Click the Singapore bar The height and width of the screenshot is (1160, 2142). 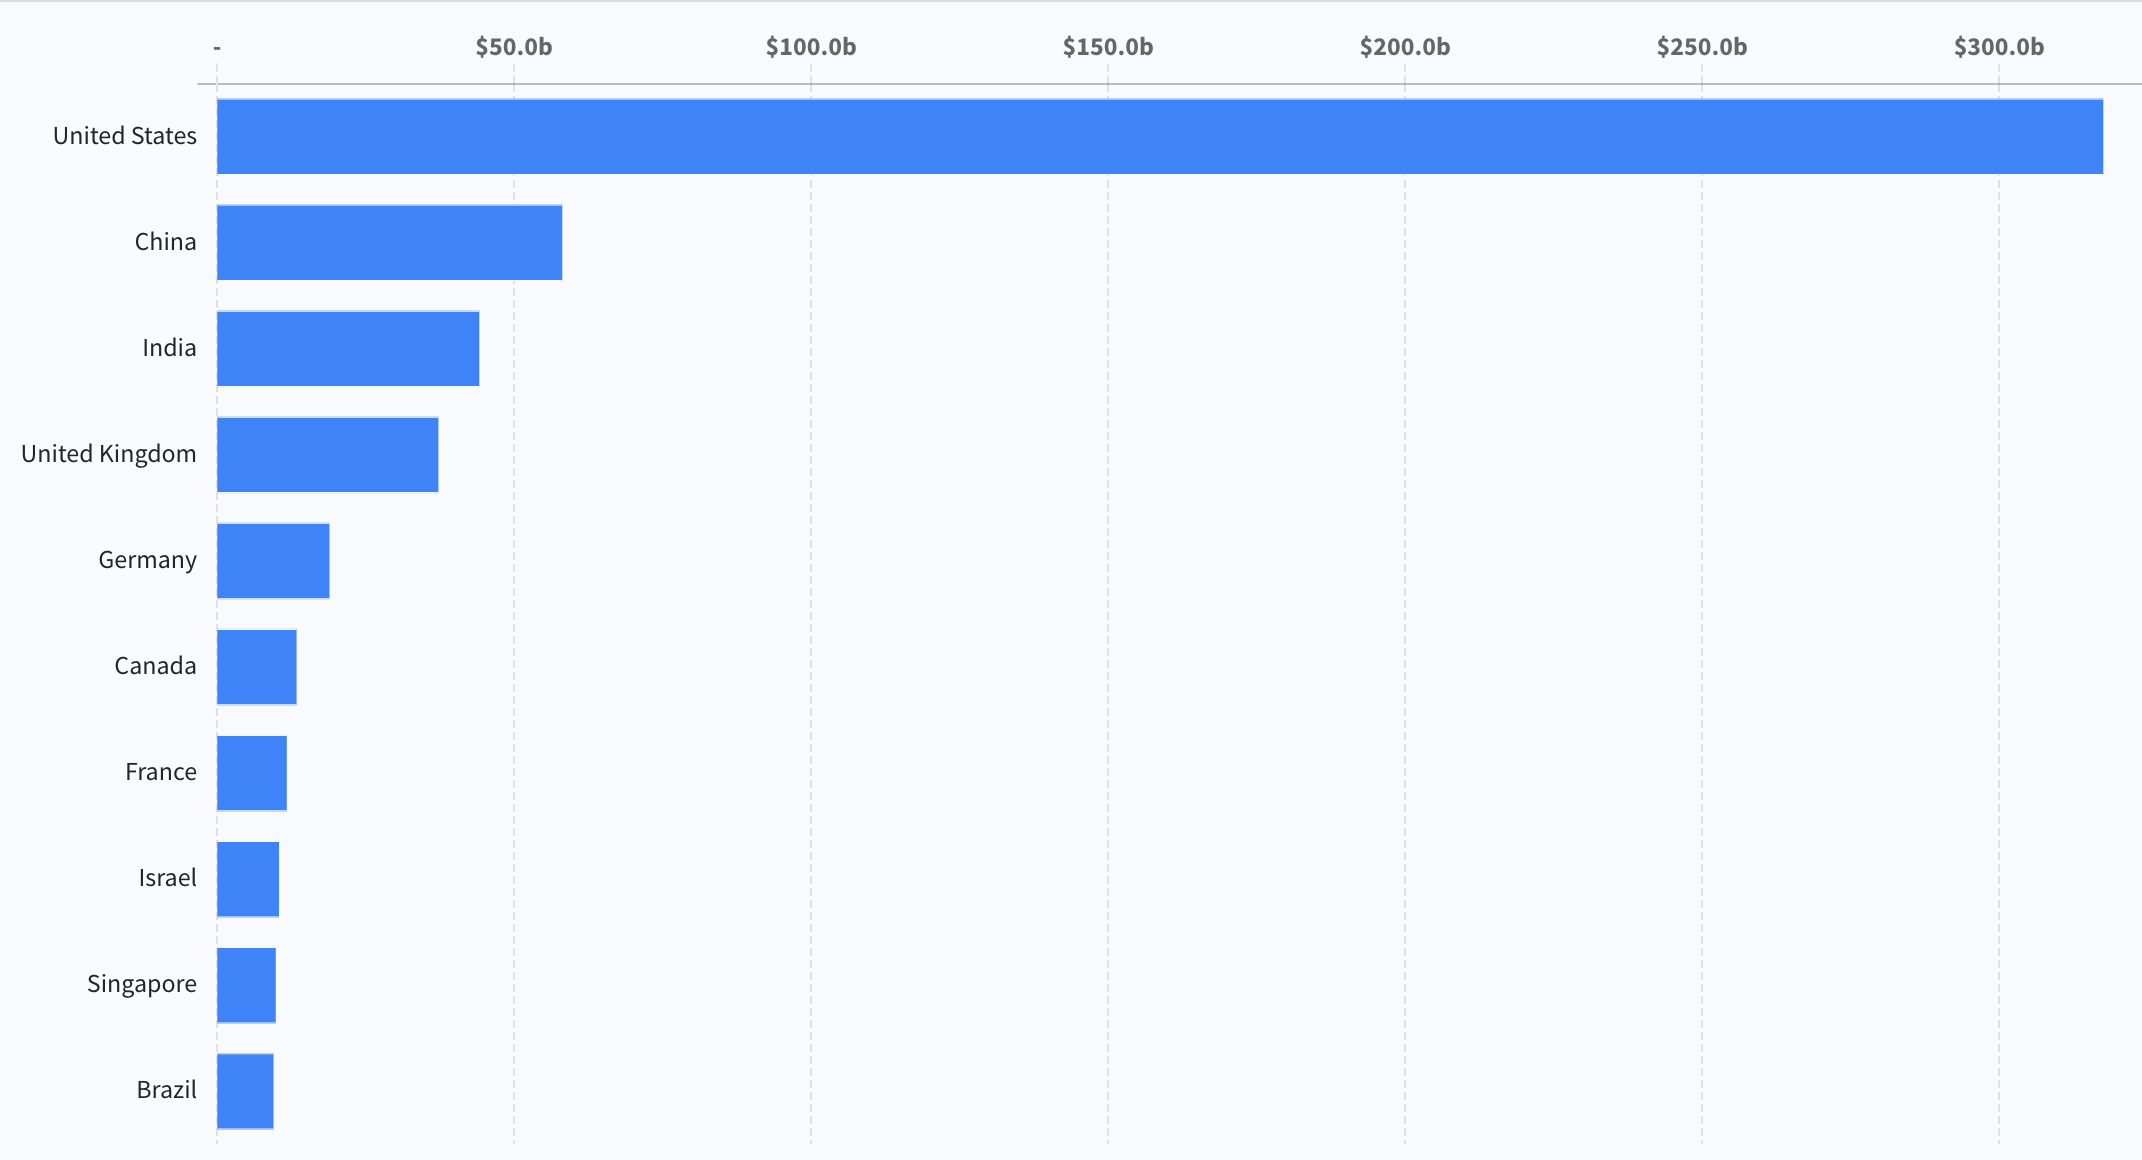coord(246,984)
